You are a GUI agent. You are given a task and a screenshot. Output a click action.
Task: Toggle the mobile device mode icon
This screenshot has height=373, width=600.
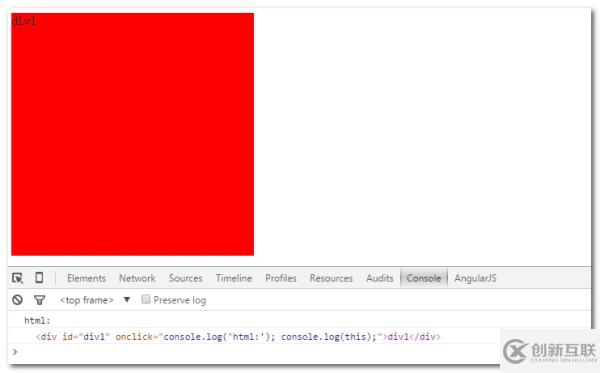point(39,278)
